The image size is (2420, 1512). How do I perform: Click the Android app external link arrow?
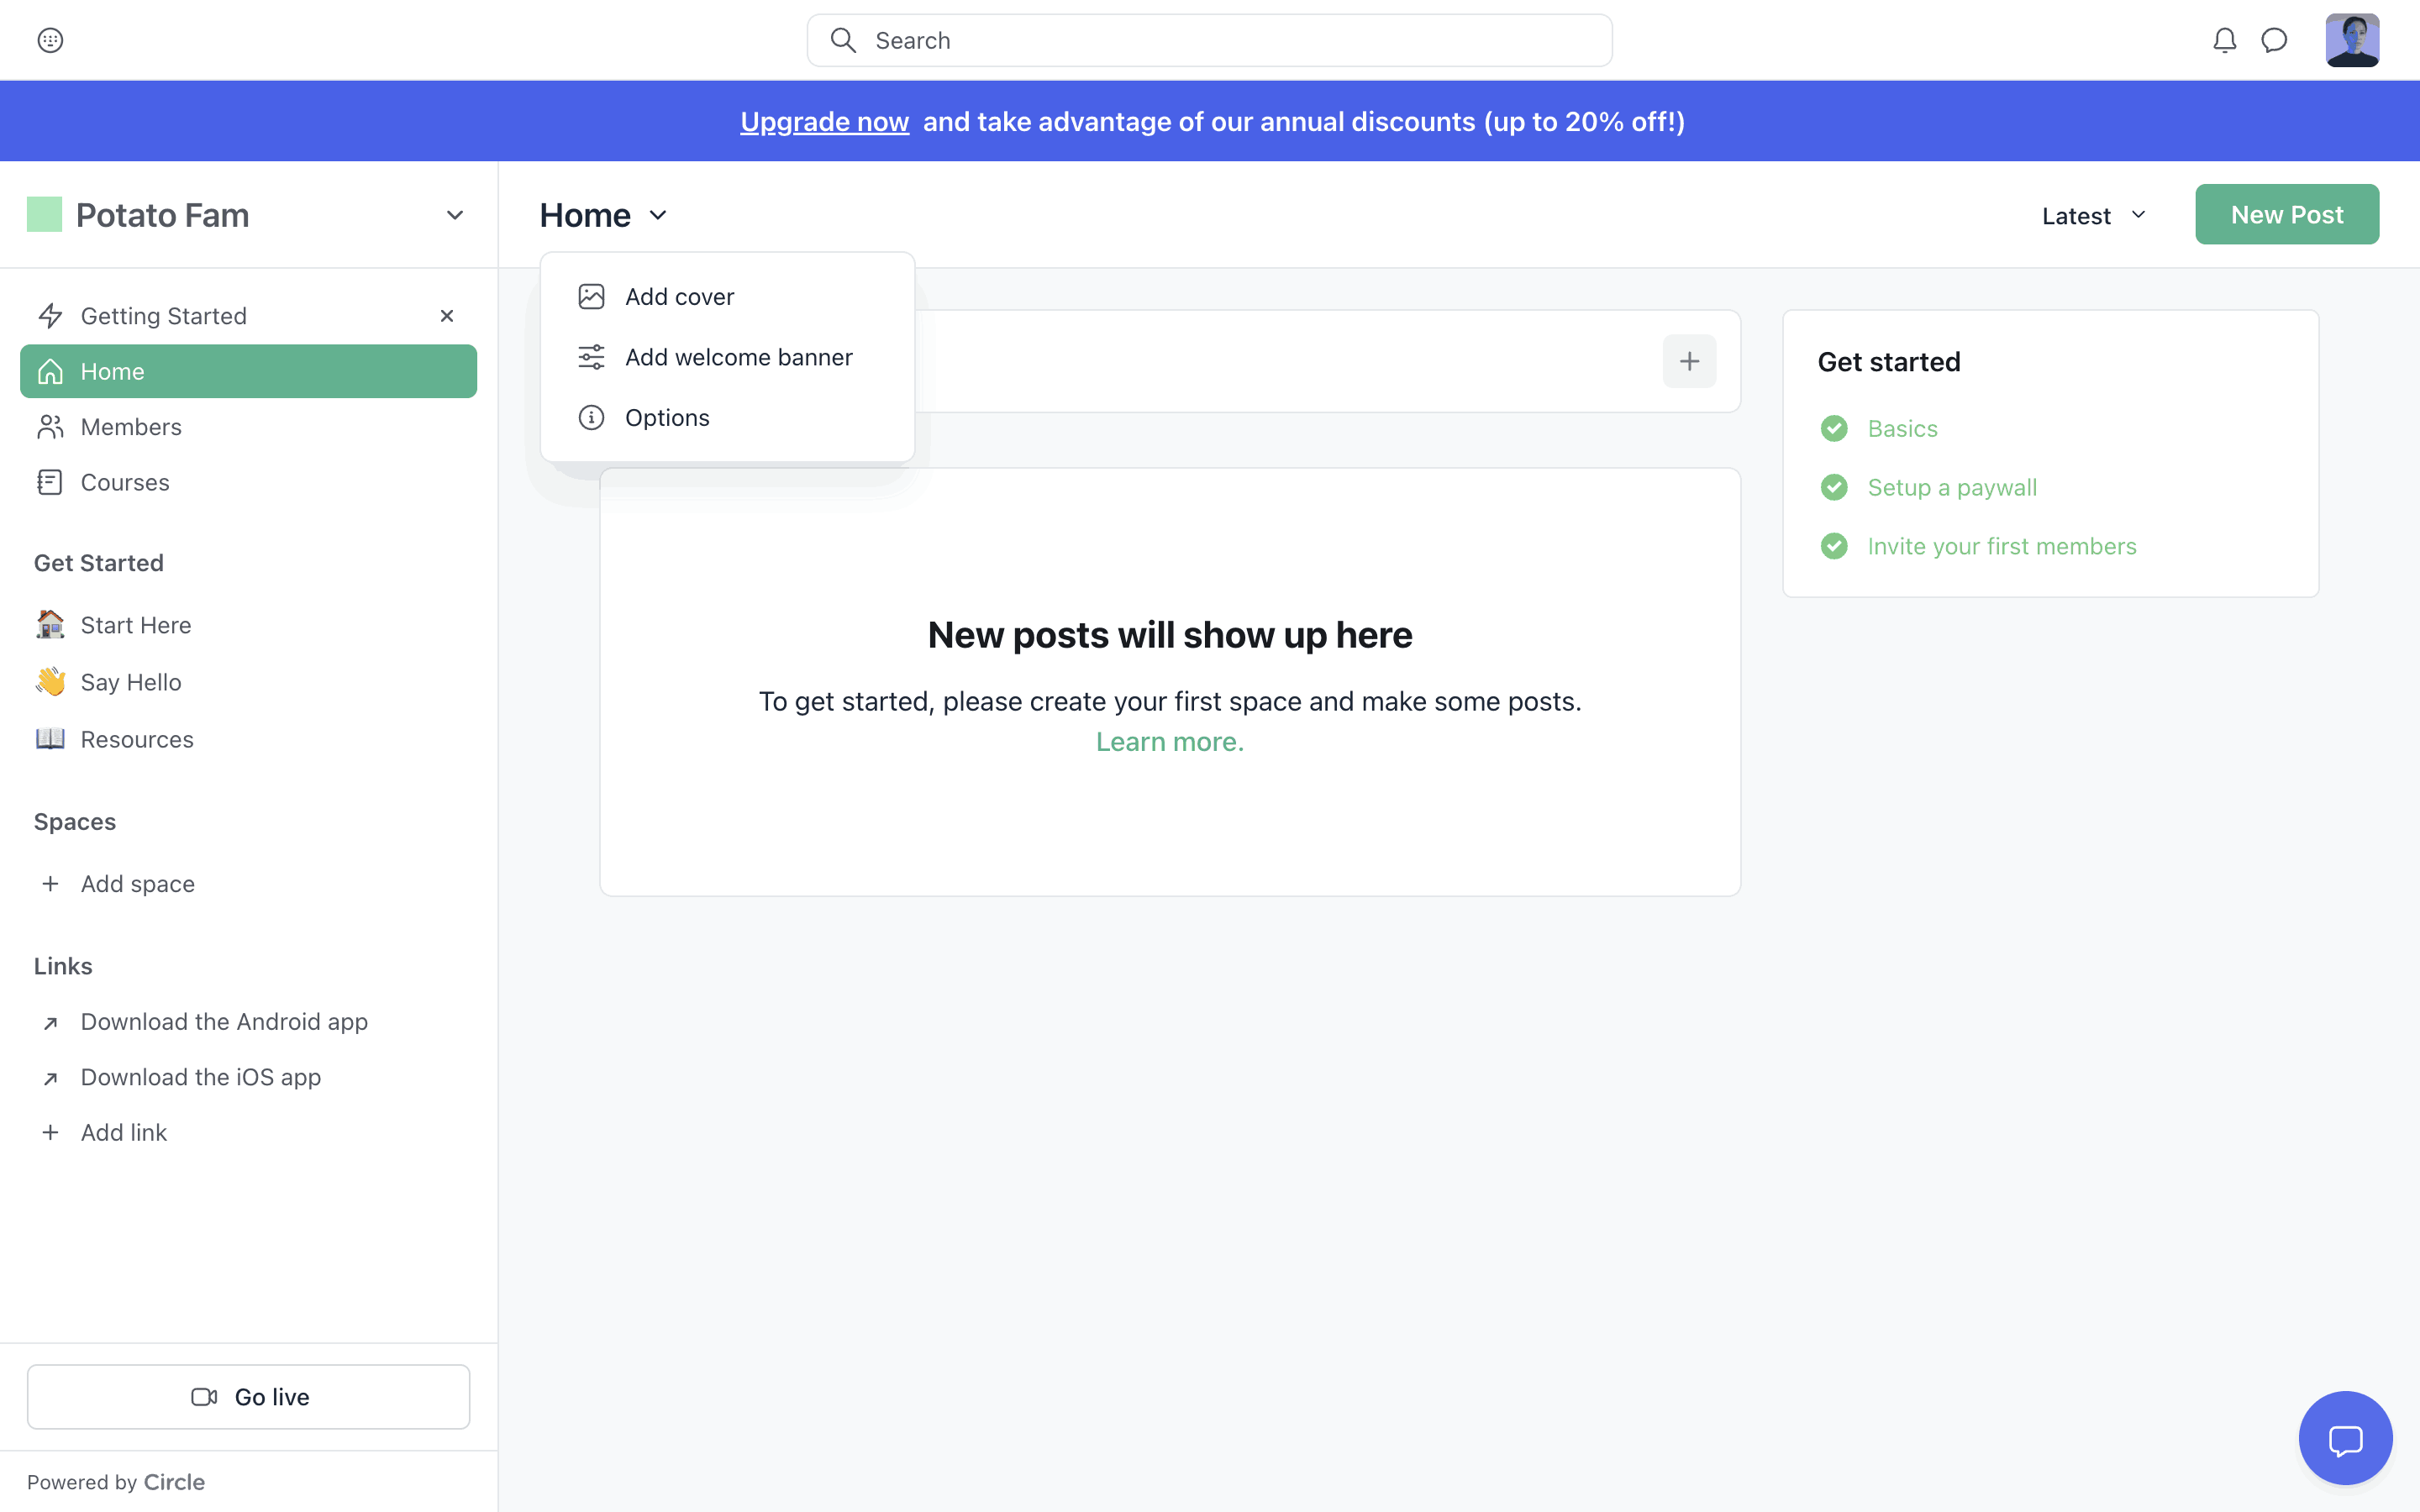click(x=50, y=1022)
